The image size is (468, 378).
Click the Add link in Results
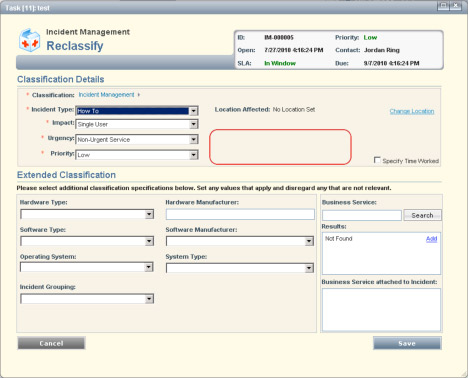pyautogui.click(x=431, y=239)
